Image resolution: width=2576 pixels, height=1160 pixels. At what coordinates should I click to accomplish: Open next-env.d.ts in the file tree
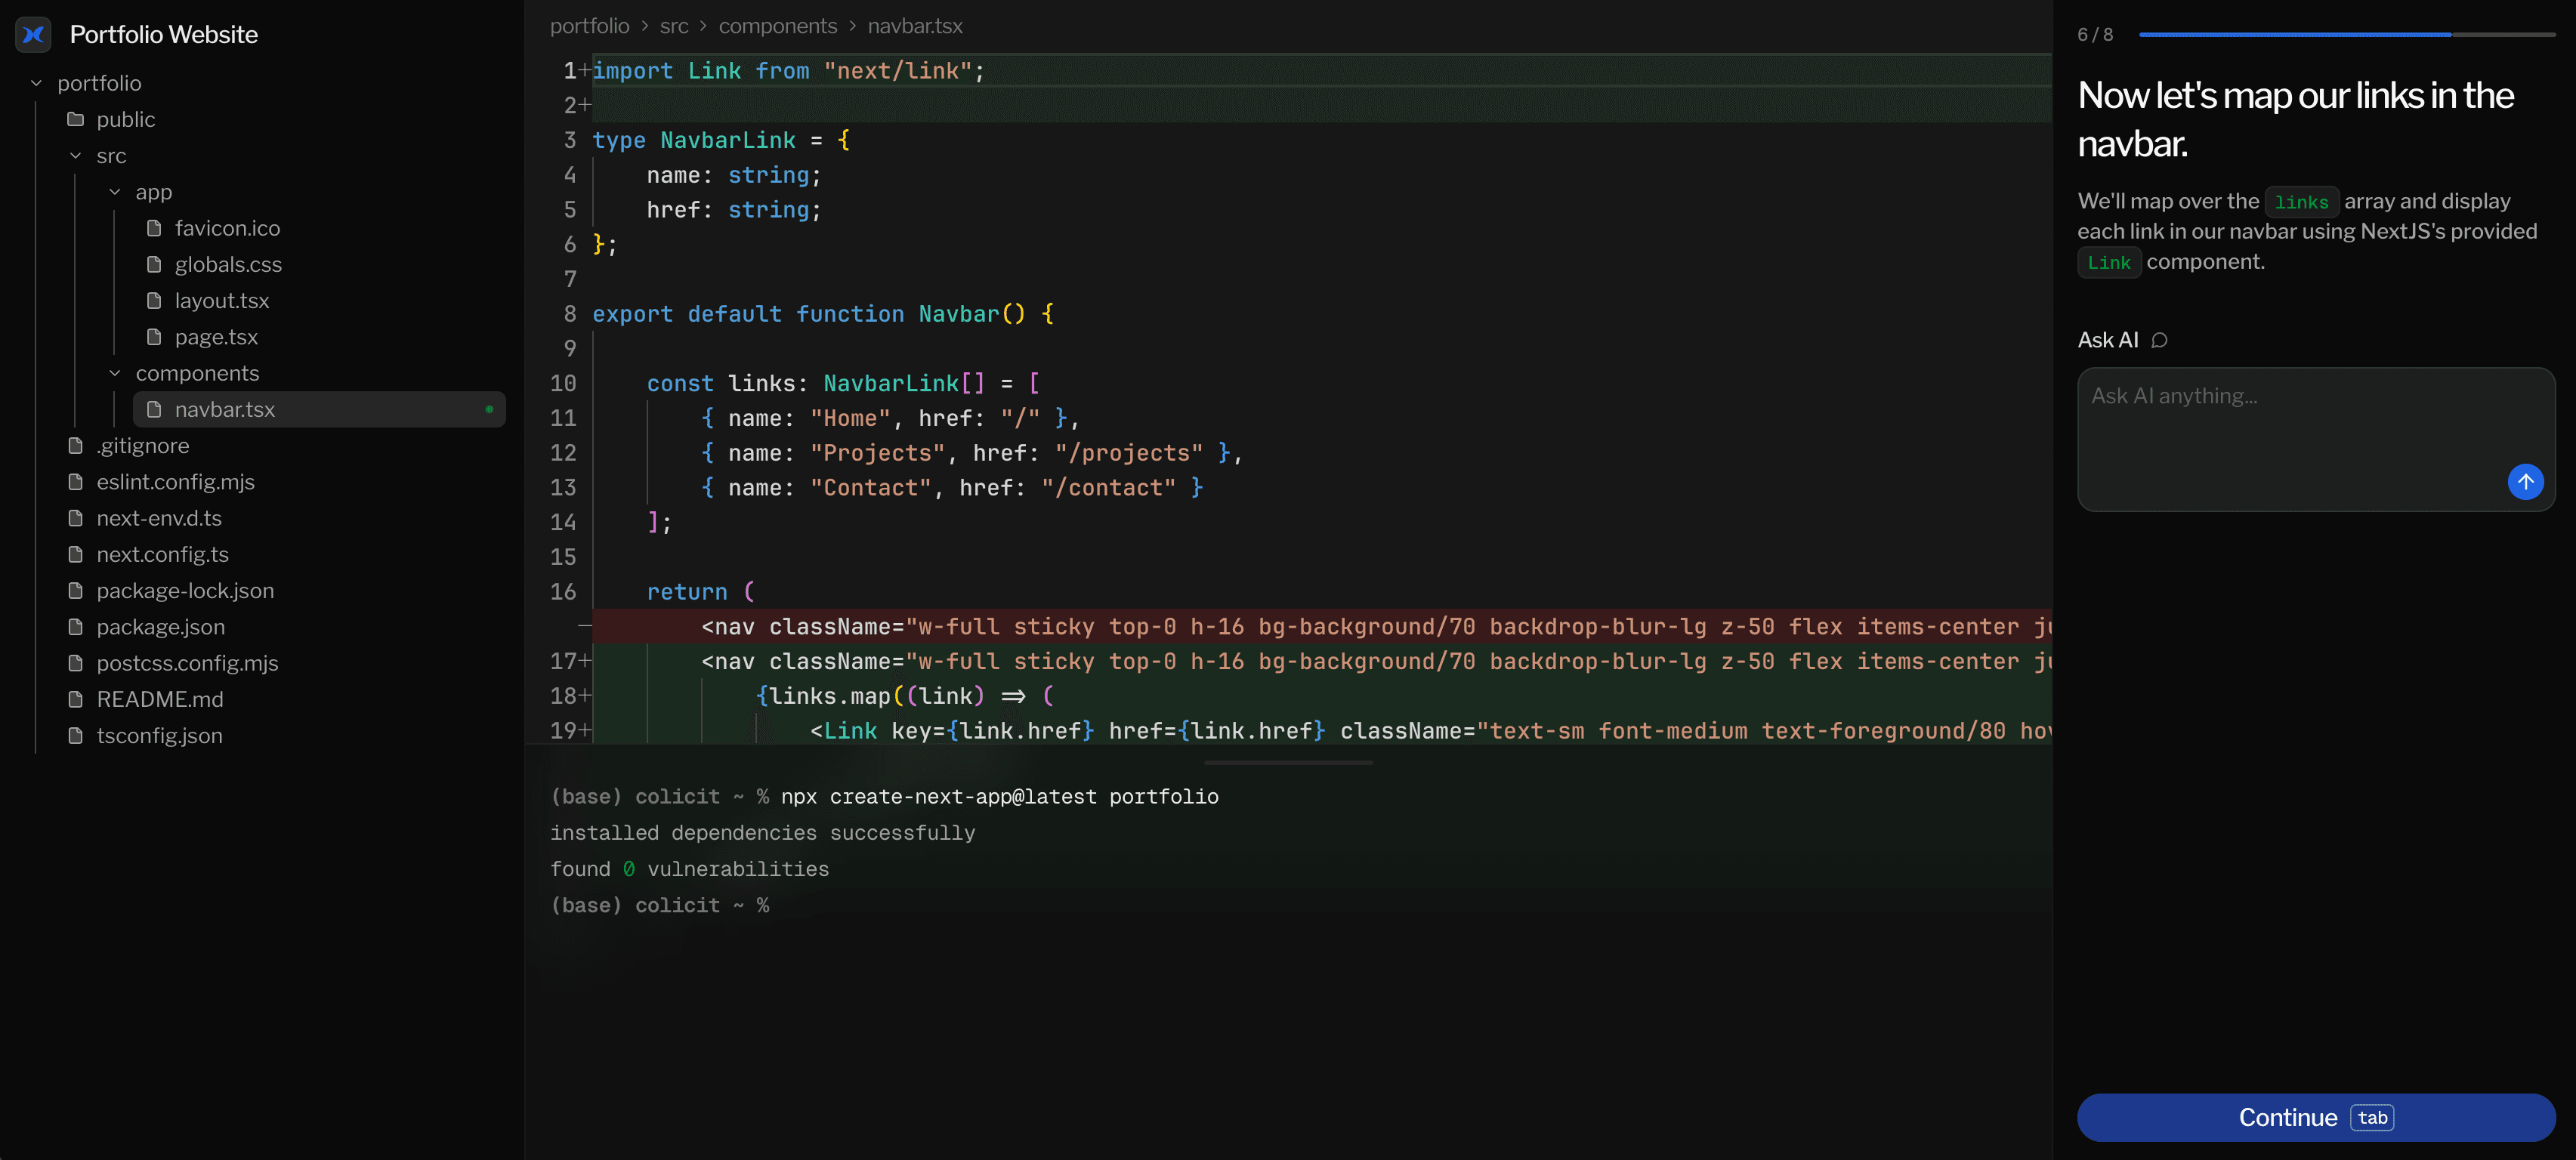point(159,518)
